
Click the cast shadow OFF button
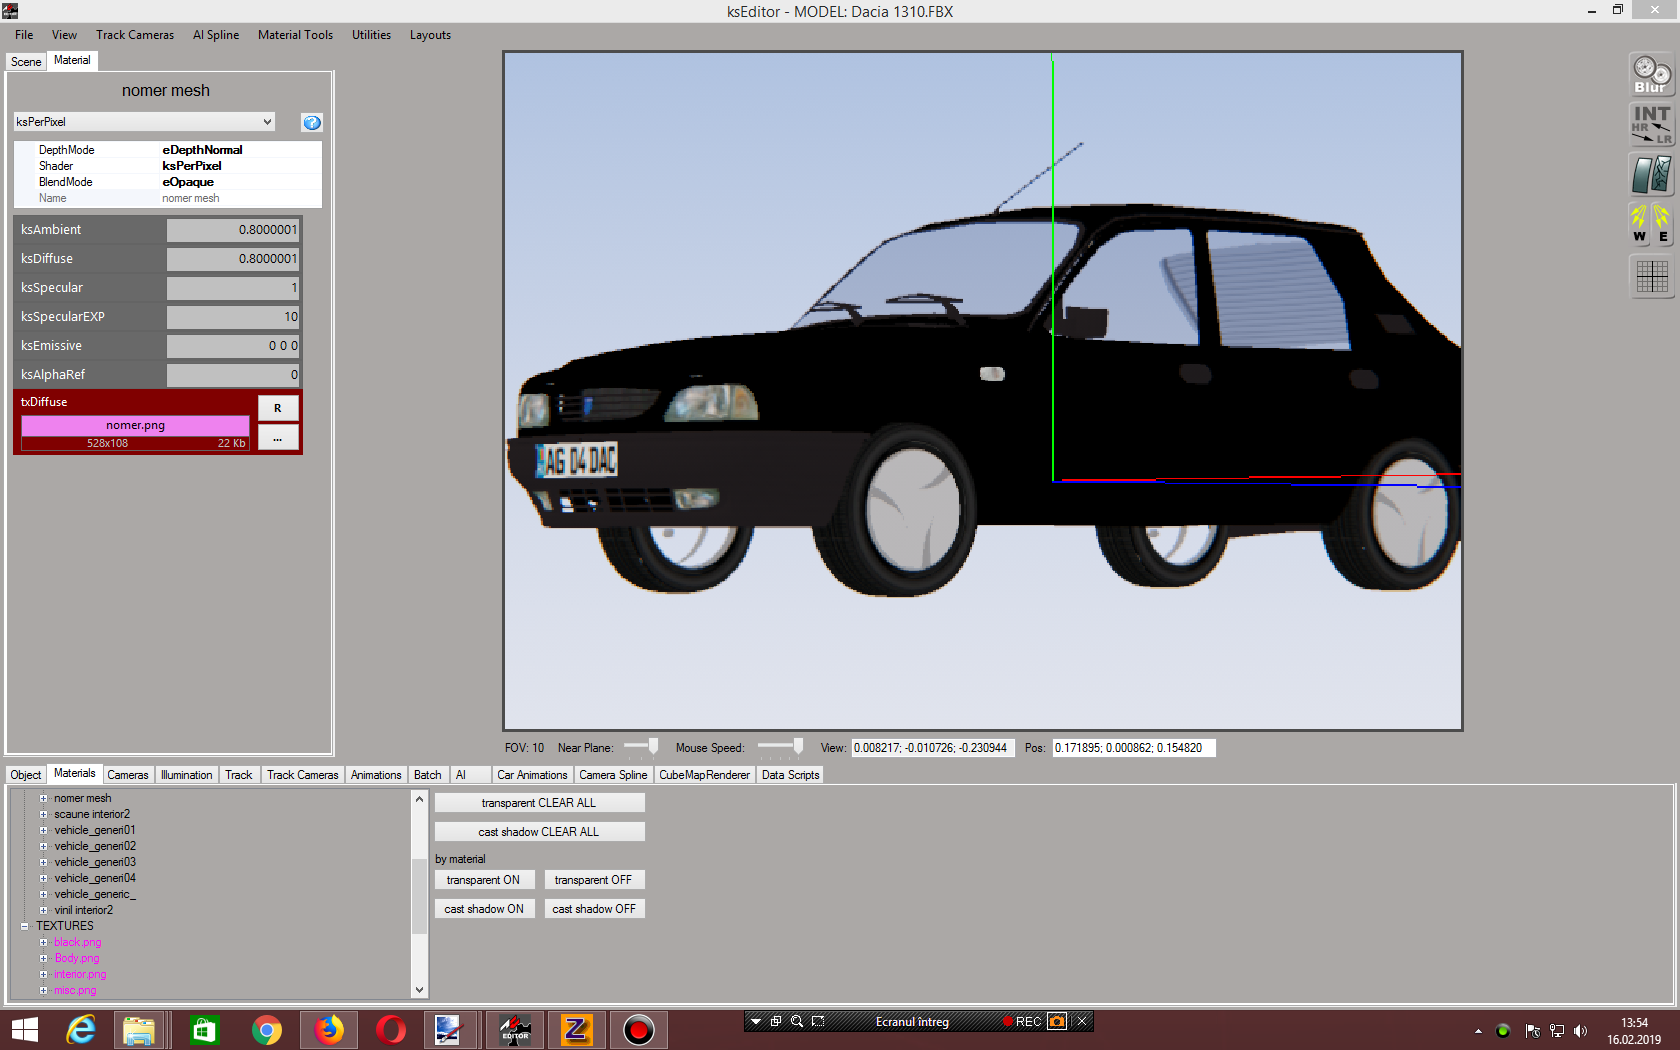point(594,909)
